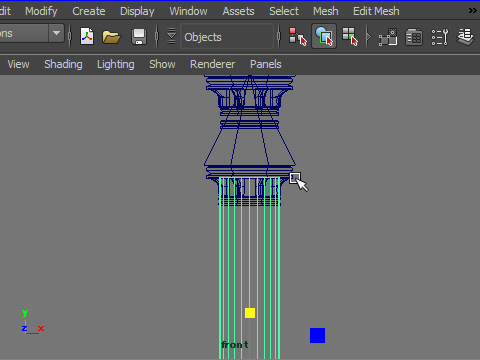The height and width of the screenshot is (360, 480).
Task: Create a new scene with the new file icon
Action: 87,36
